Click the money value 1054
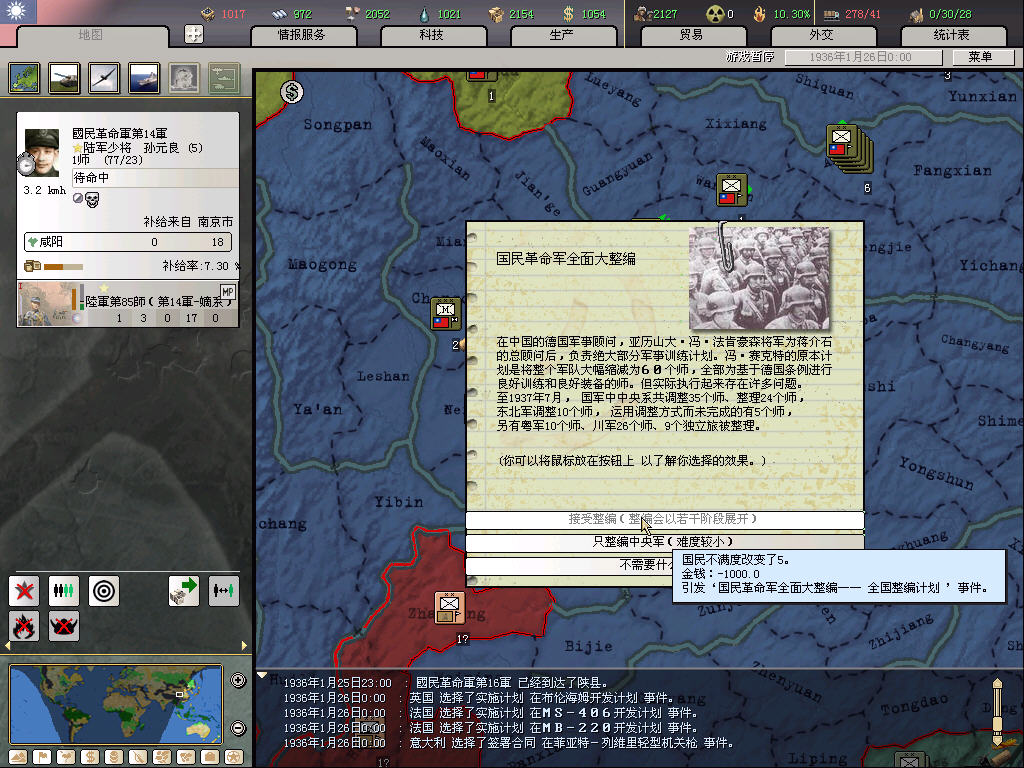 coord(594,14)
